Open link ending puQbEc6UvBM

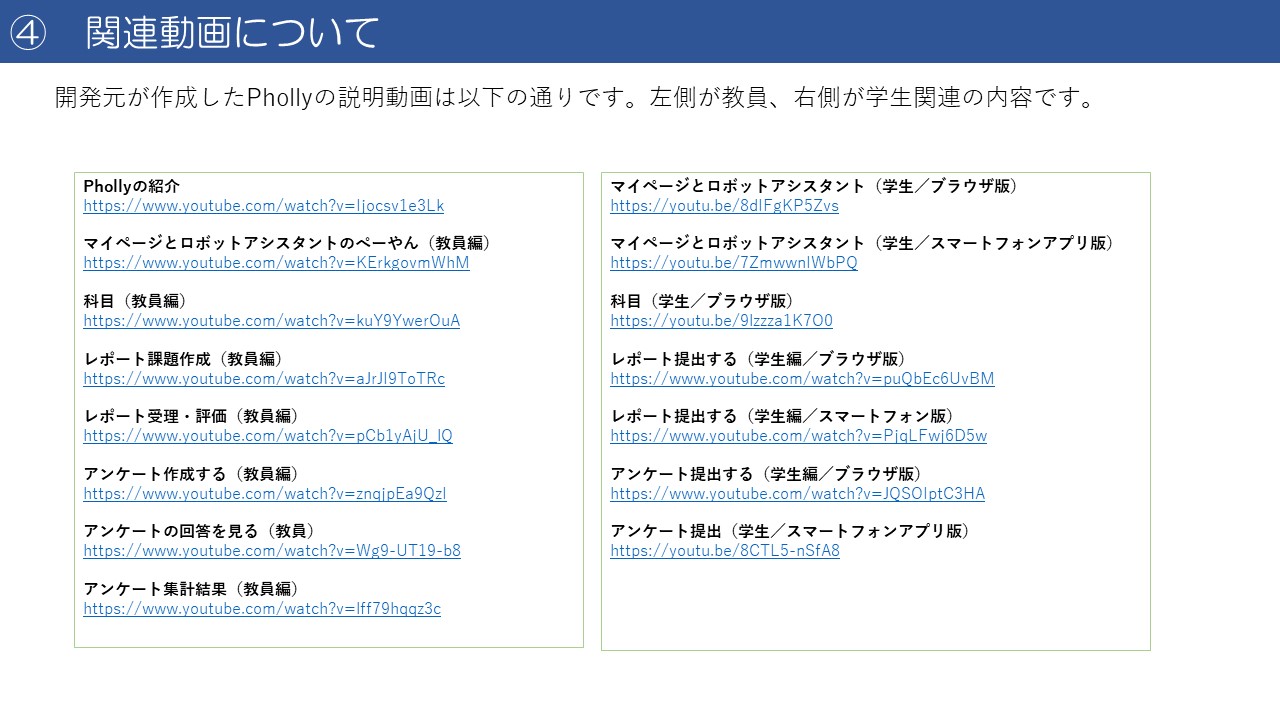pos(803,379)
